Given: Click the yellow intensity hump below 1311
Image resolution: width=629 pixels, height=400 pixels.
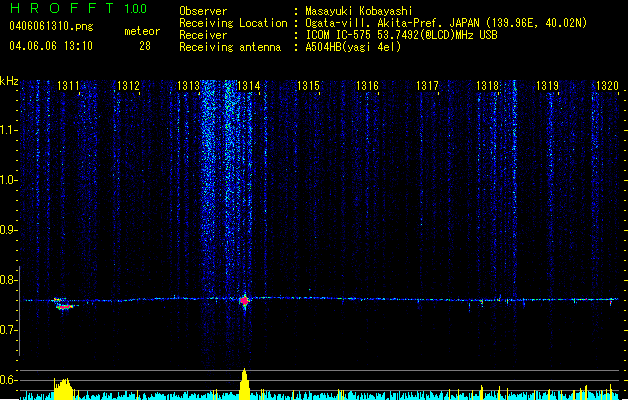Looking at the screenshot, I should [x=63, y=389].
